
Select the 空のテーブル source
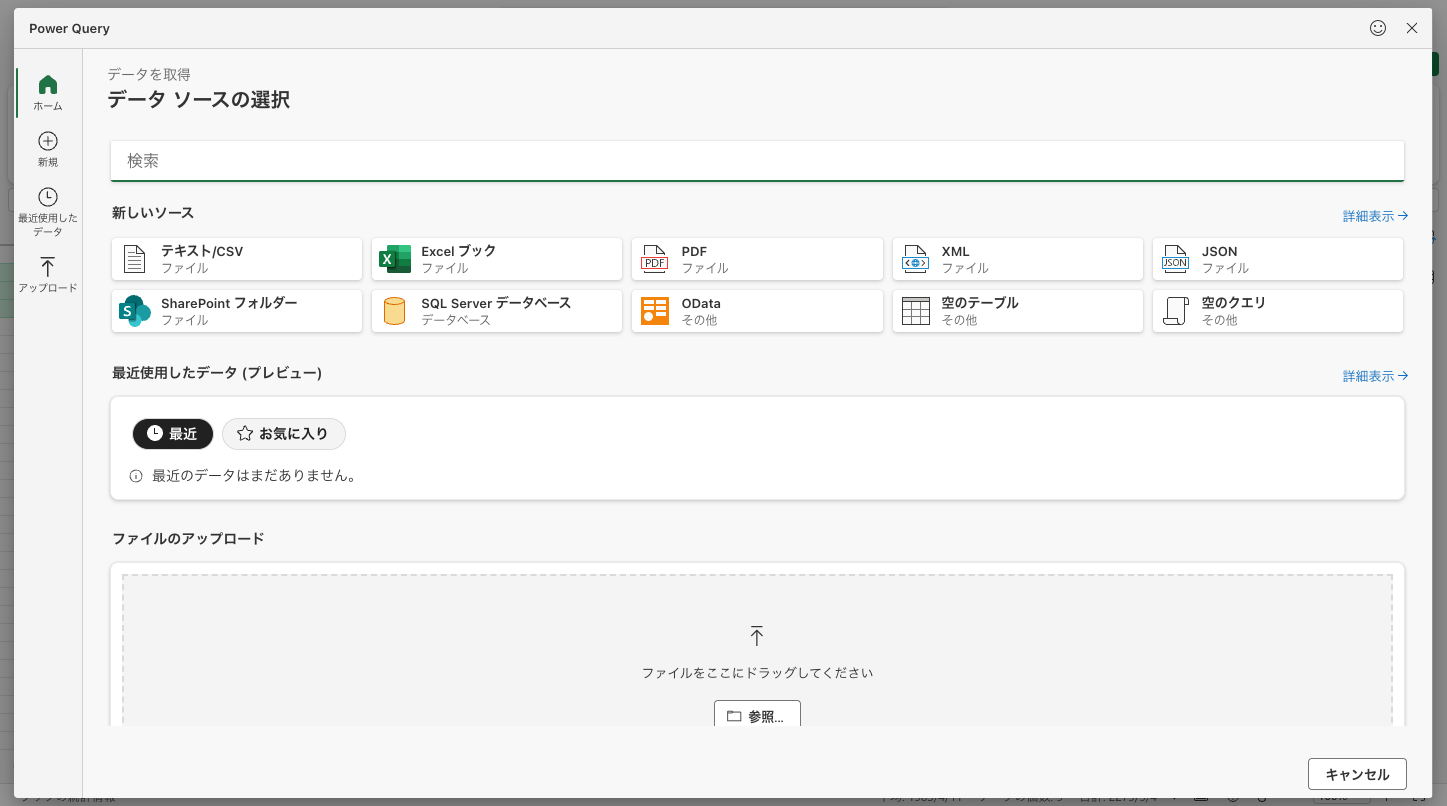pyautogui.click(x=1018, y=311)
